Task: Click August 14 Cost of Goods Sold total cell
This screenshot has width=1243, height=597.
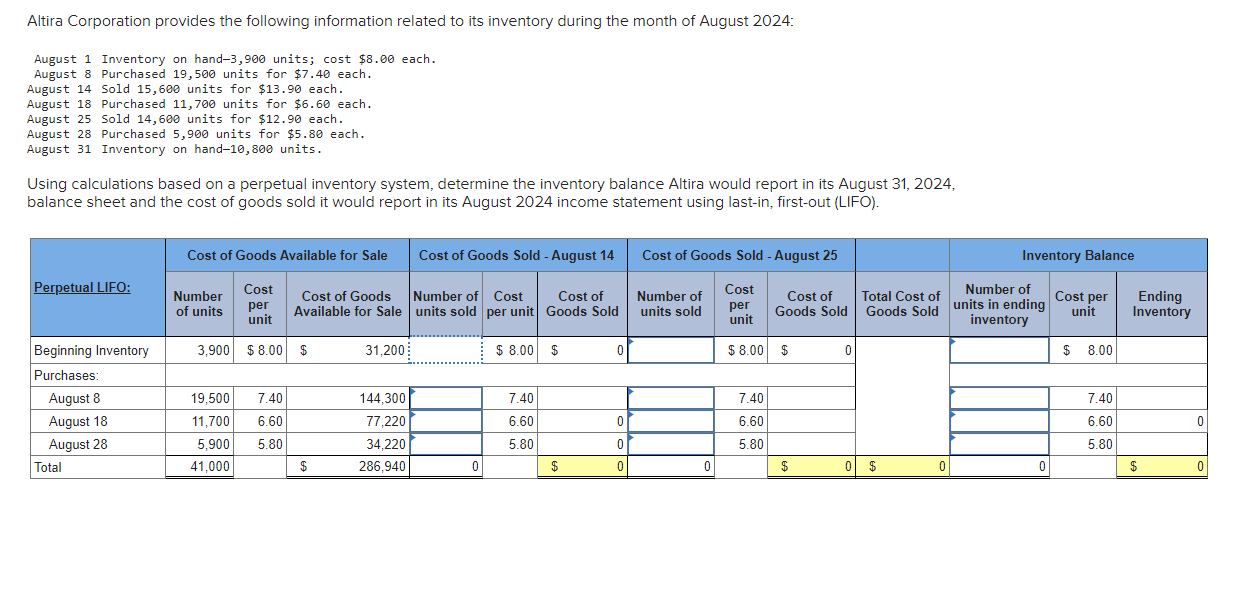Action: point(582,467)
